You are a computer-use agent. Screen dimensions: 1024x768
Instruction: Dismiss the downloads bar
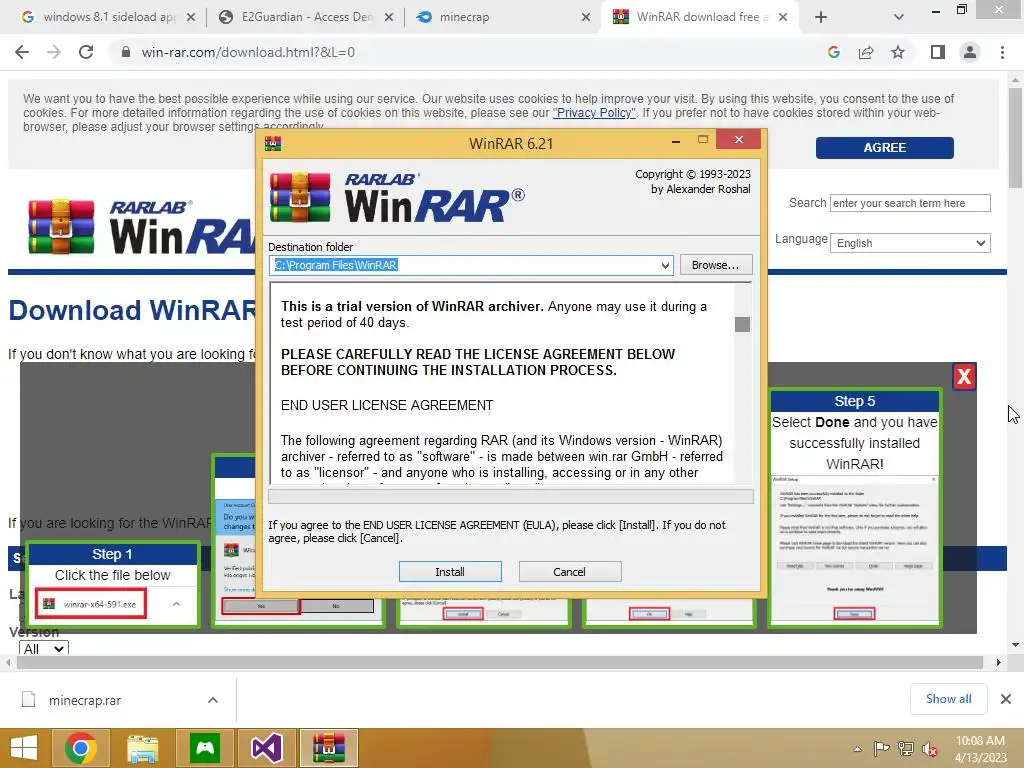(1006, 699)
